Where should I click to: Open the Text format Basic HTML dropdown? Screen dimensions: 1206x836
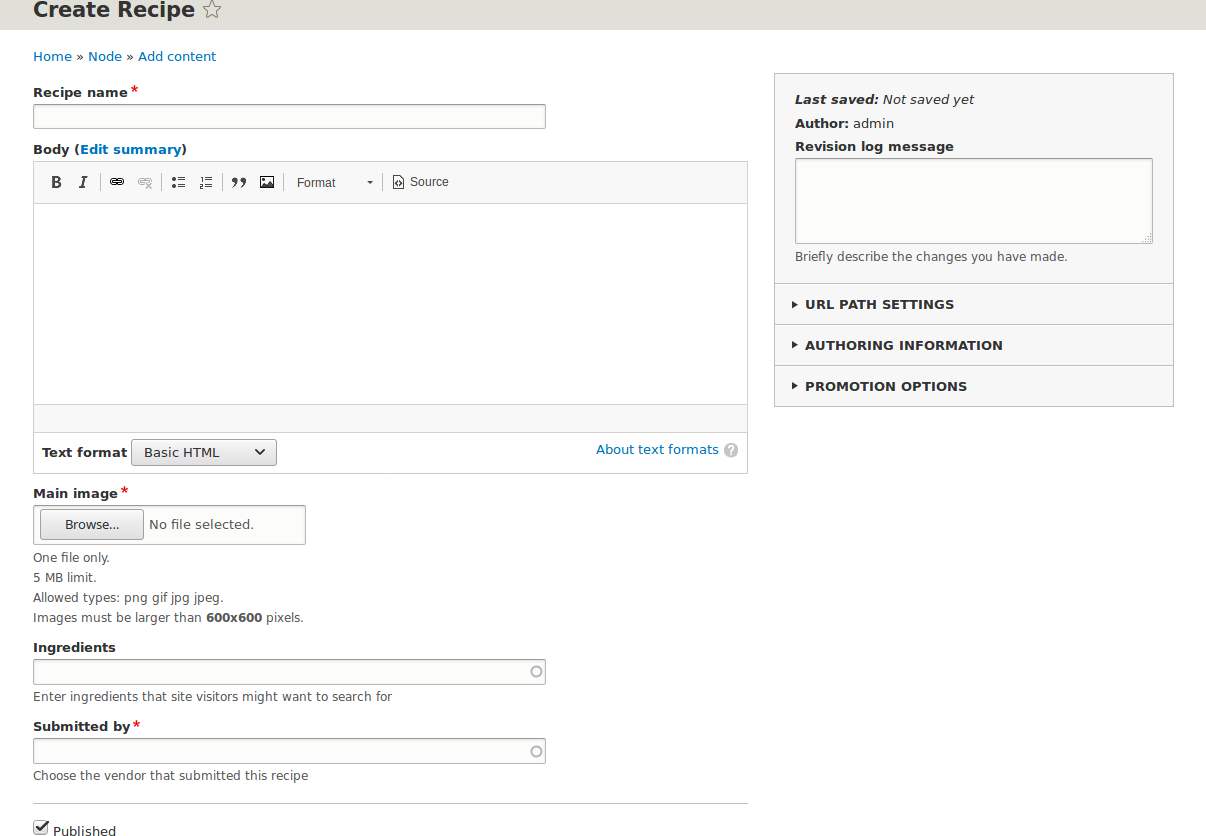[204, 453]
